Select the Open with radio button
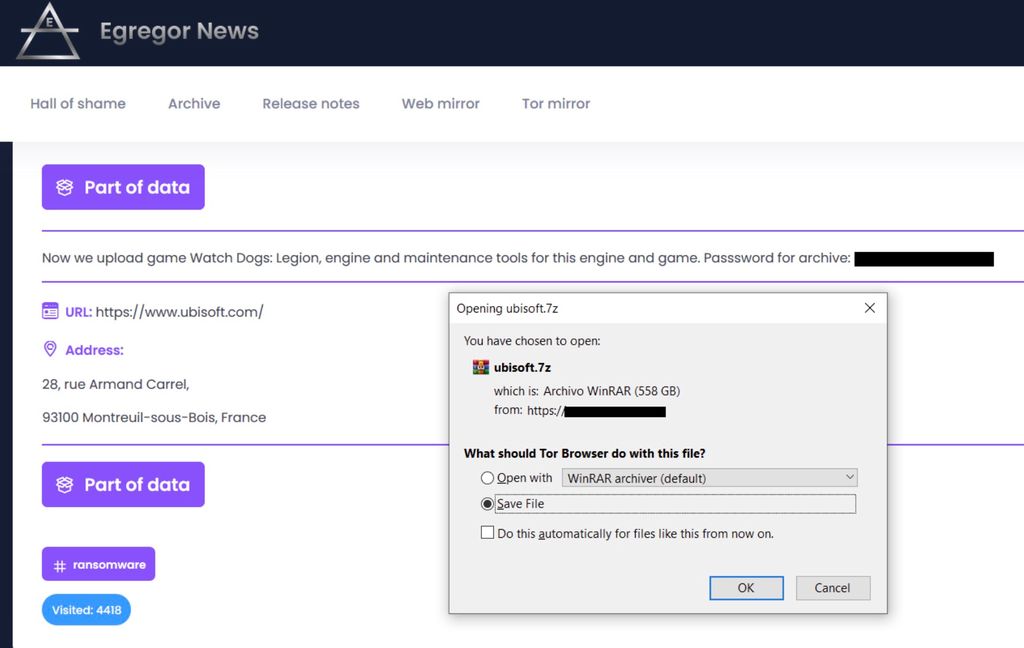1024x648 pixels. tap(487, 478)
